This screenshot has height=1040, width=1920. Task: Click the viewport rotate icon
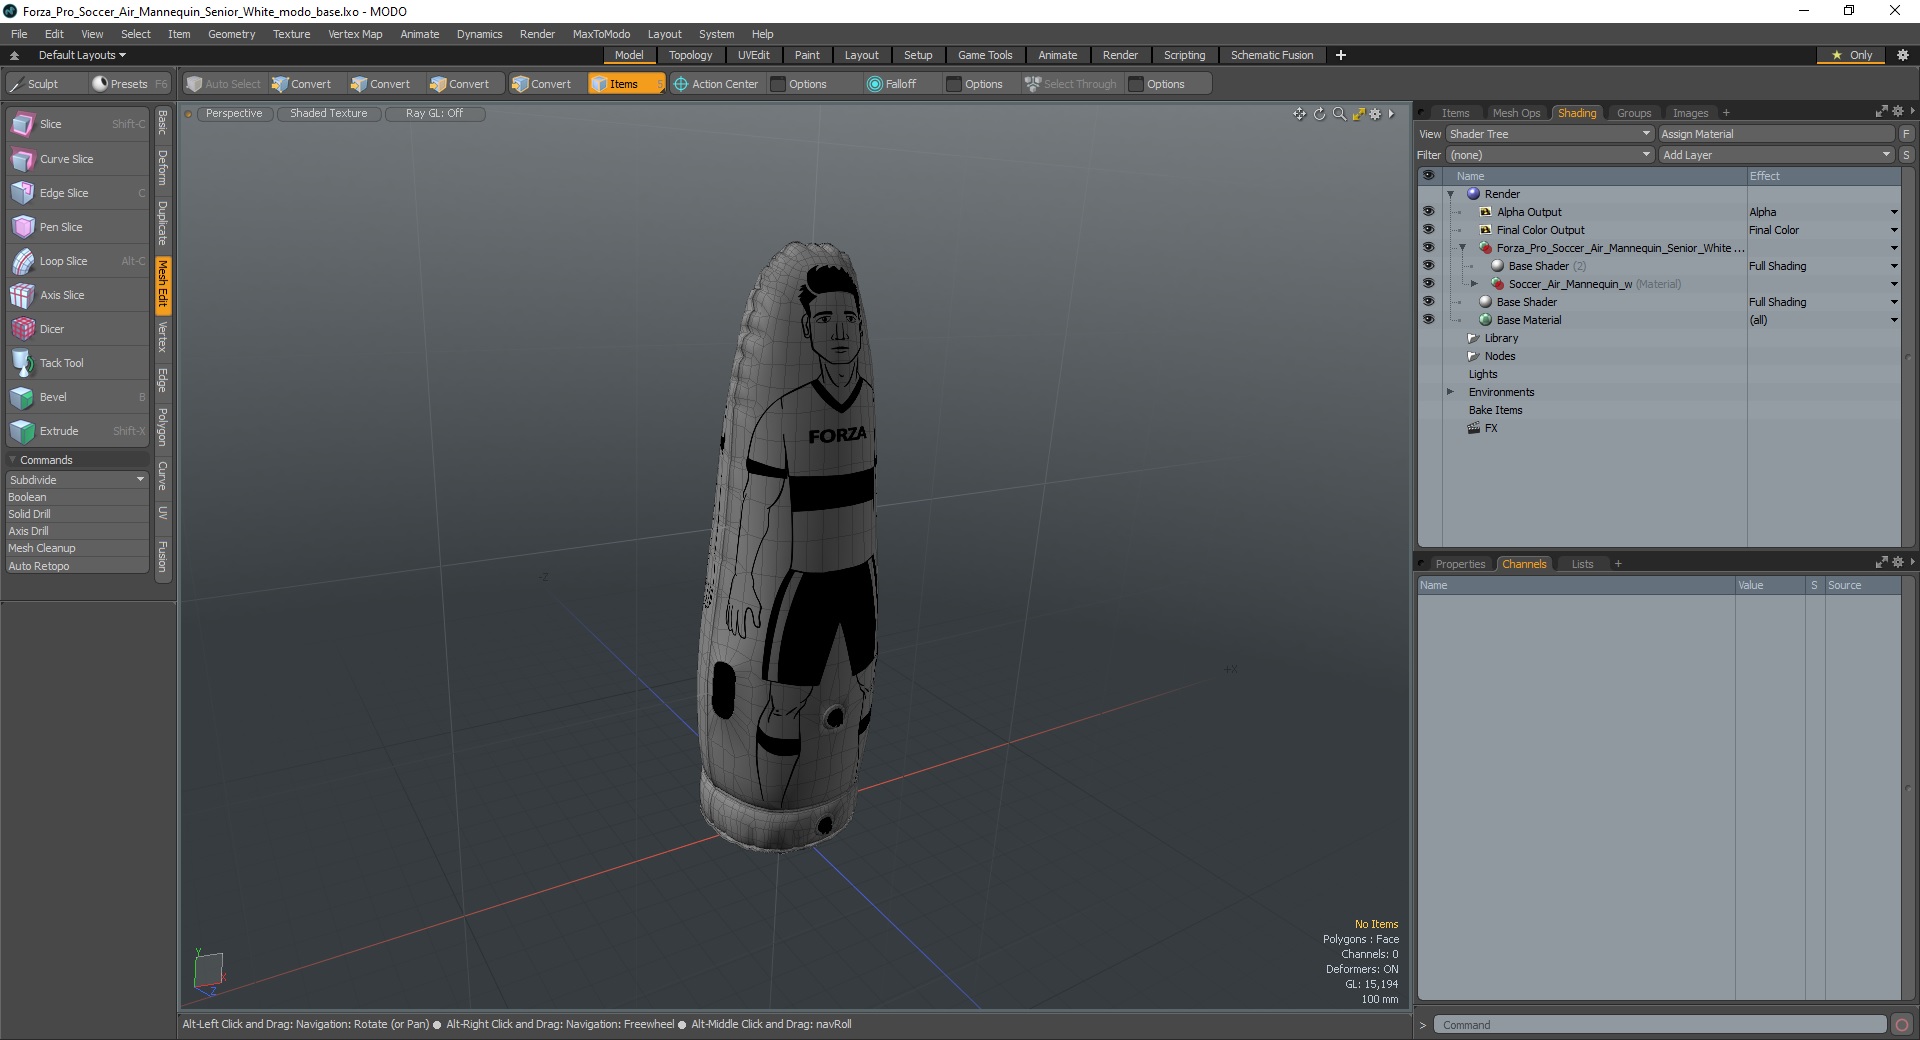[x=1319, y=114]
